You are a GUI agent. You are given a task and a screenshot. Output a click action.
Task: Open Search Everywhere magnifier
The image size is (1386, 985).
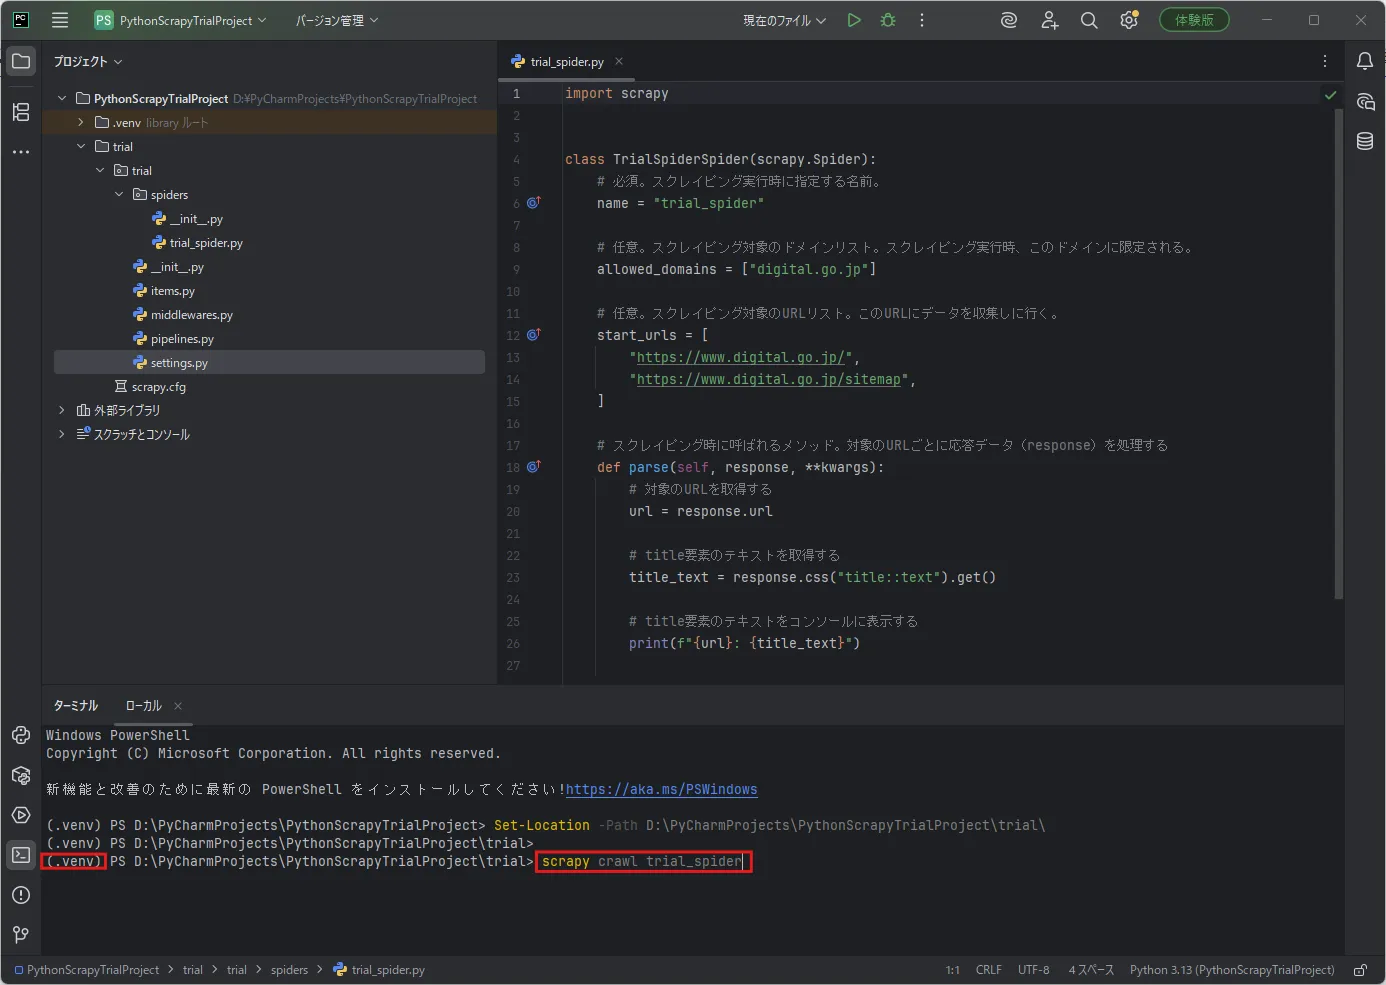point(1089,20)
